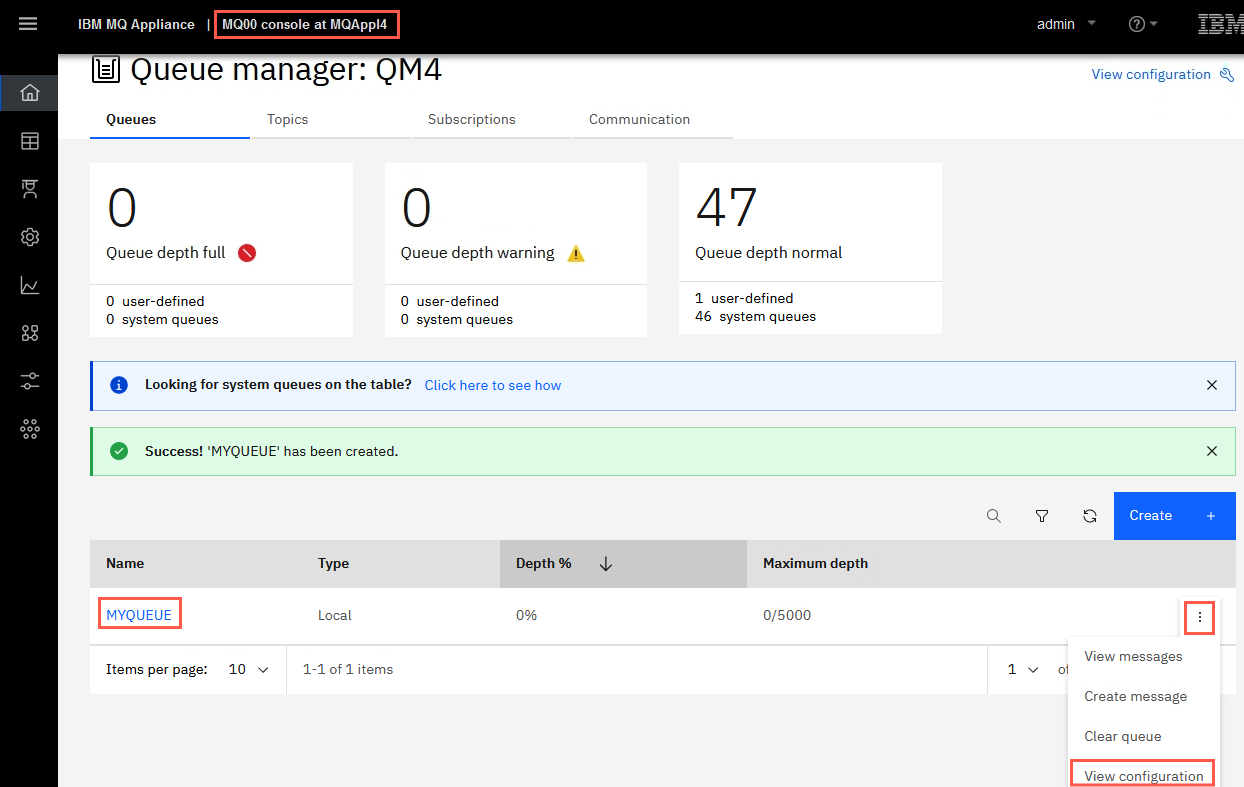Screen dimensions: 1244x787
Task: Expand the help menu arrow
Action: 1154,24
